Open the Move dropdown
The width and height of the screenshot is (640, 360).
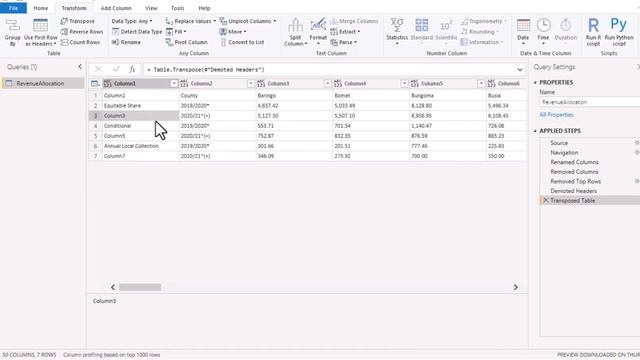click(233, 31)
